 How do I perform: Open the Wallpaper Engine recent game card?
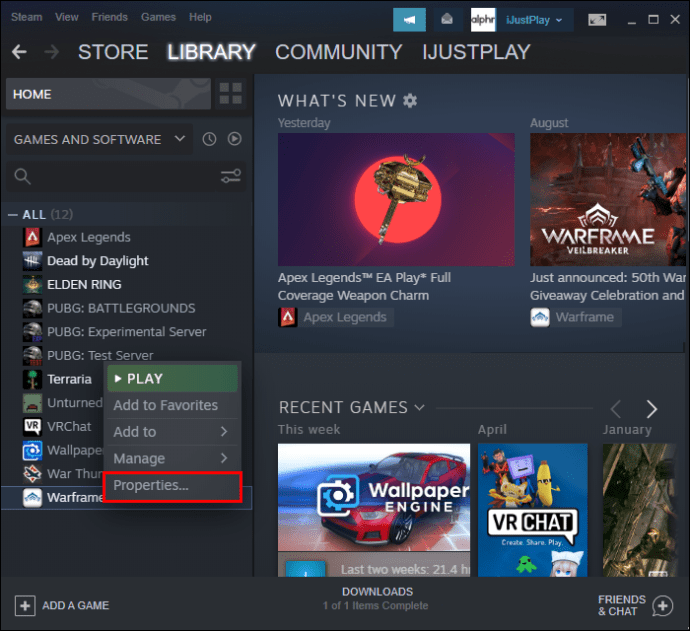click(x=374, y=510)
